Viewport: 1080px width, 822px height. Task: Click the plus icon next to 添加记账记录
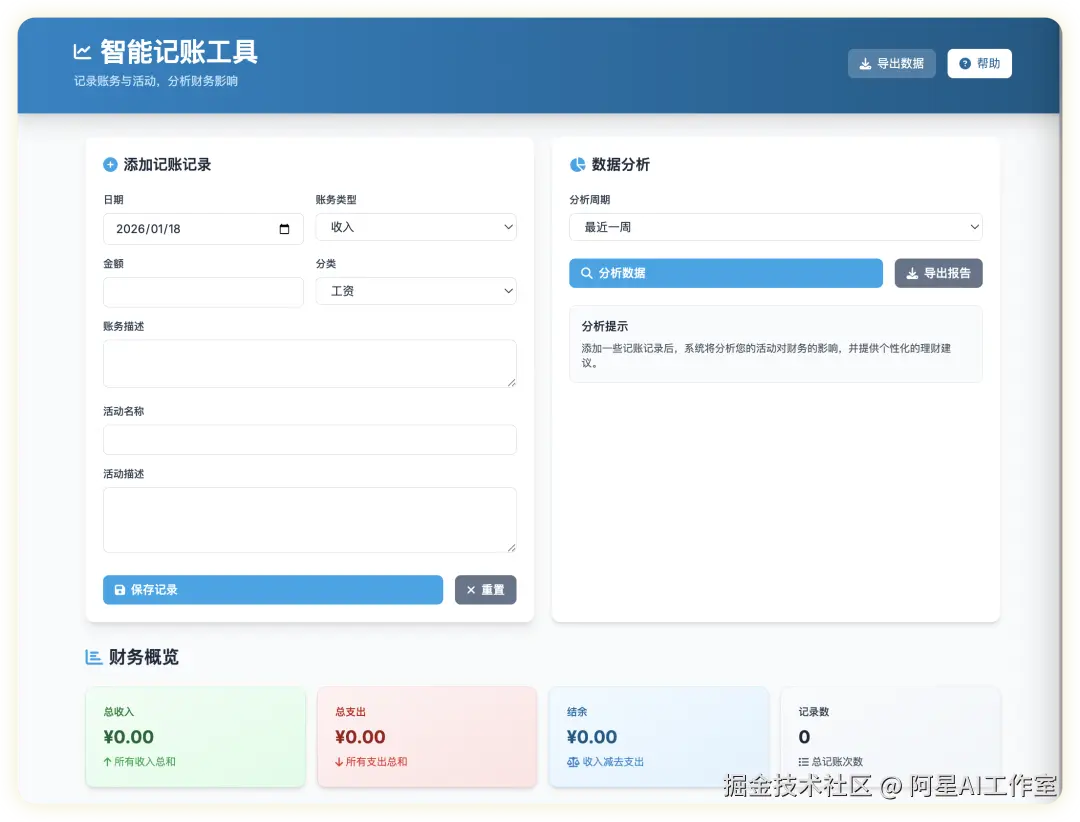coord(110,164)
